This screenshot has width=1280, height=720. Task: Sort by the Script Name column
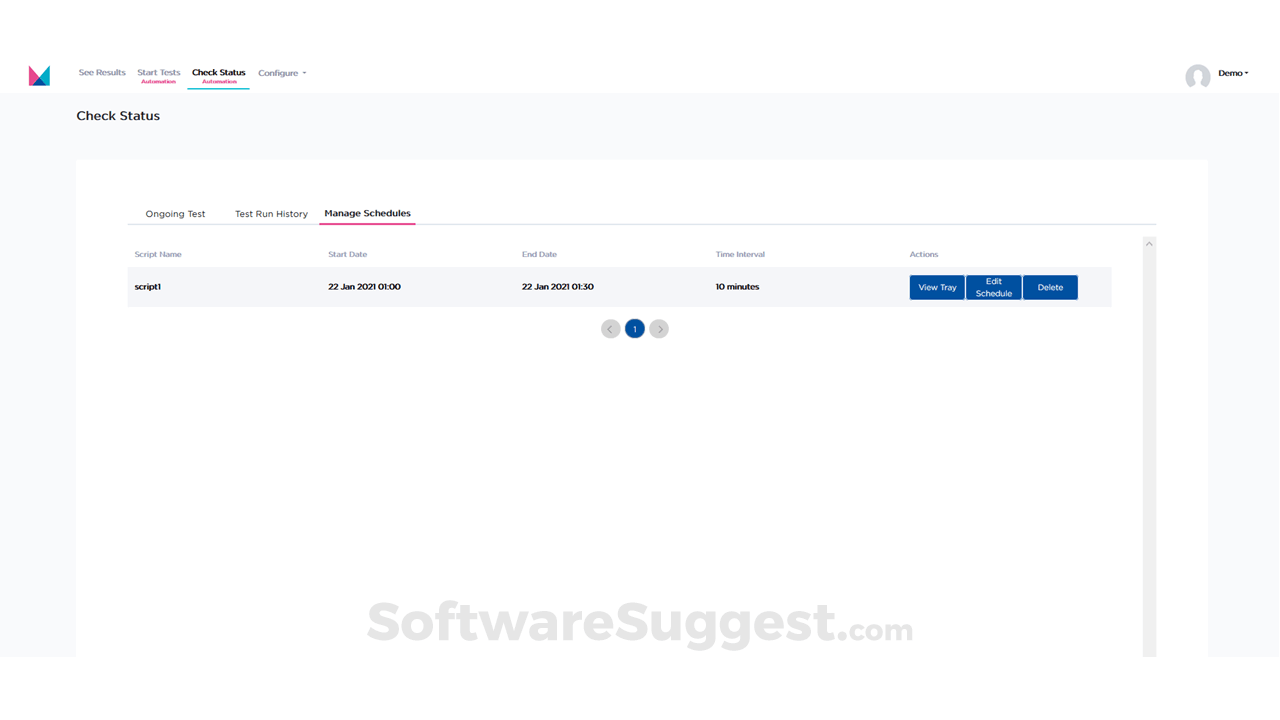click(x=157, y=254)
